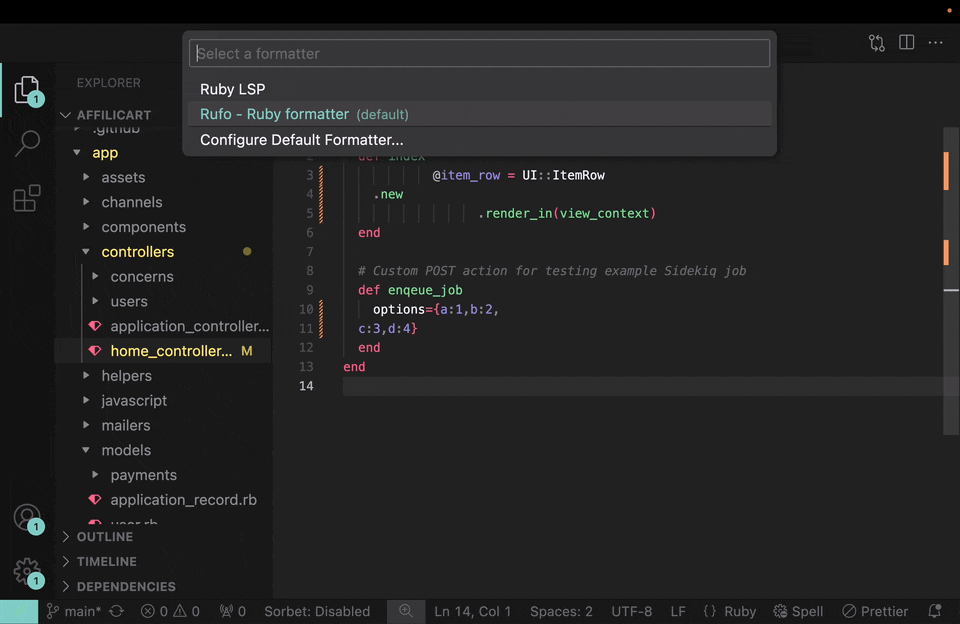Viewport: 960px width, 624px height.
Task: Open the Explorer view icon
Action: tap(28, 90)
